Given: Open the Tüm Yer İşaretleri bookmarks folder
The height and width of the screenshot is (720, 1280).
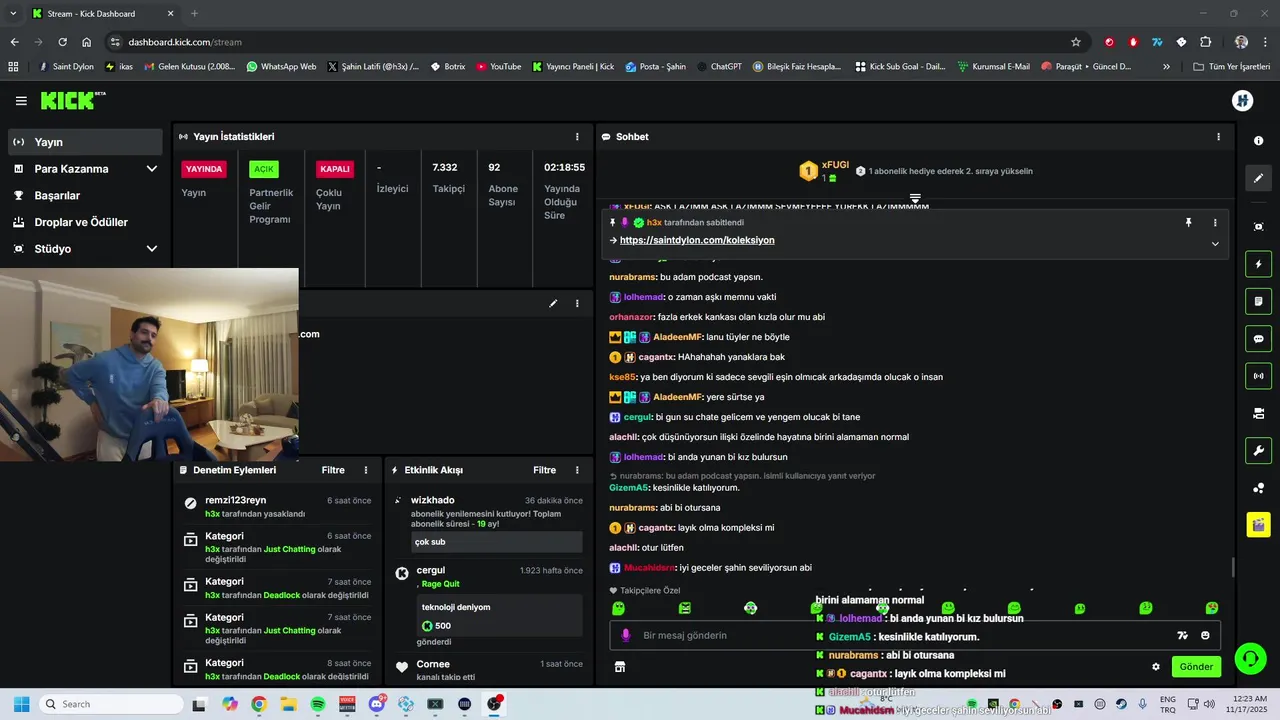Looking at the screenshot, I should coord(1232,67).
